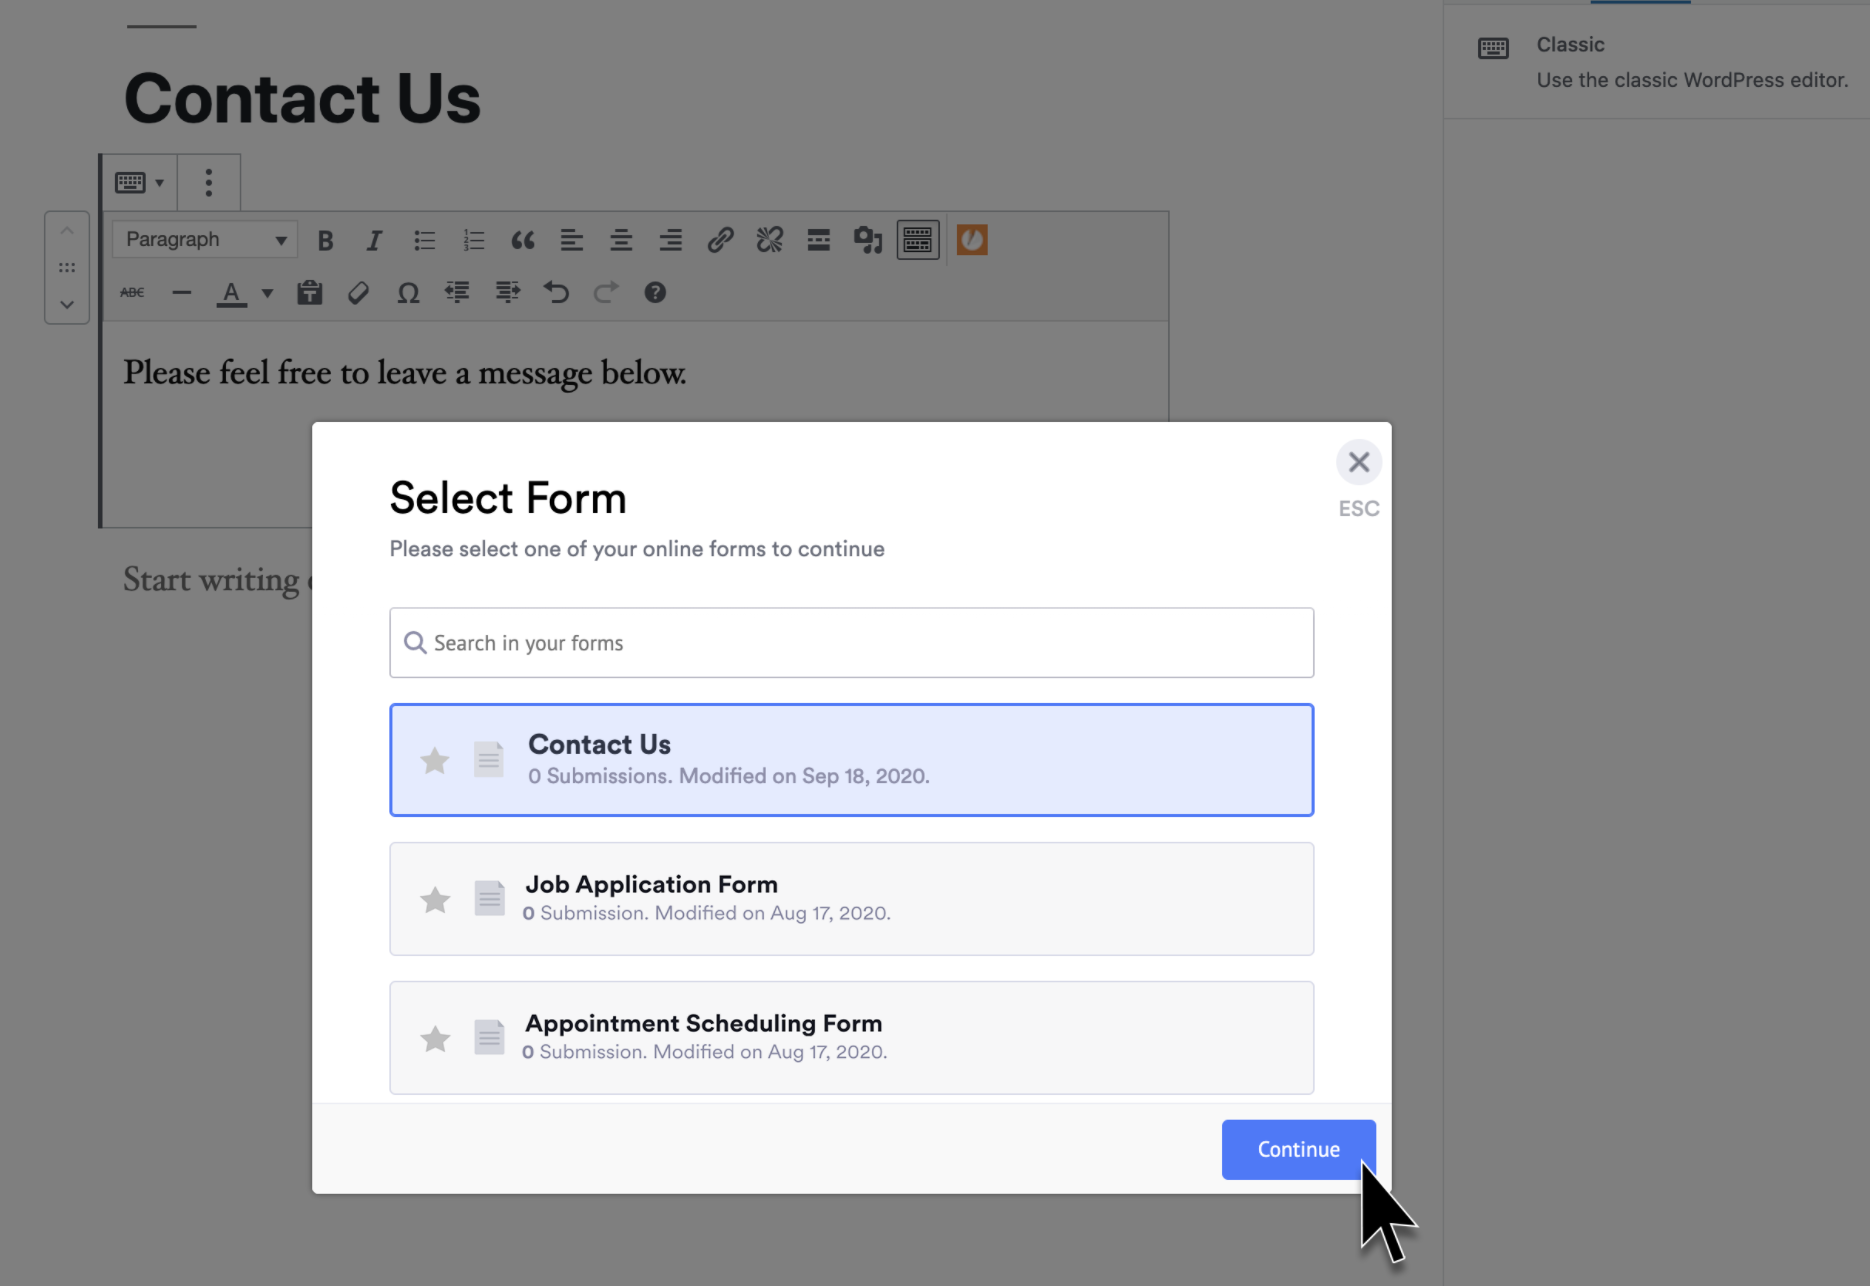The image size is (1870, 1286).
Task: Open the text color dropdown
Action: (x=266, y=292)
